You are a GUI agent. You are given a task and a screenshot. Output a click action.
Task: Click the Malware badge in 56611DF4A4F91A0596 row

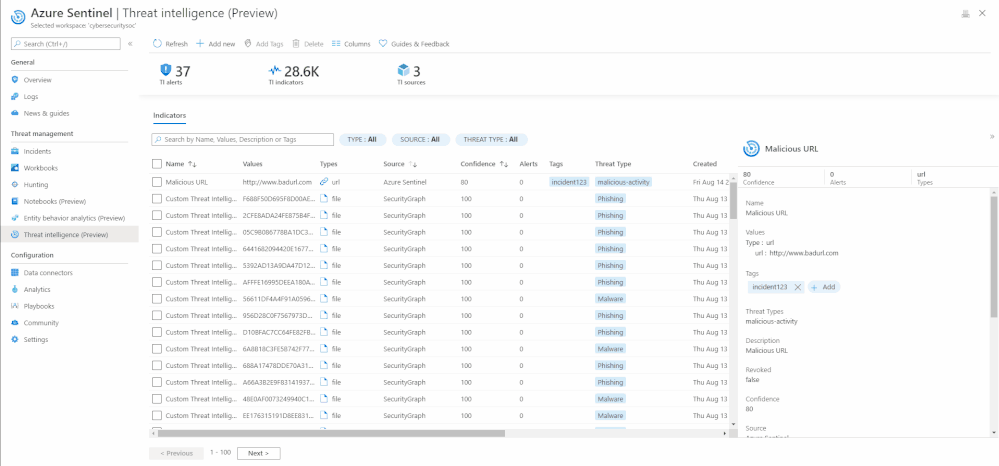coord(610,299)
